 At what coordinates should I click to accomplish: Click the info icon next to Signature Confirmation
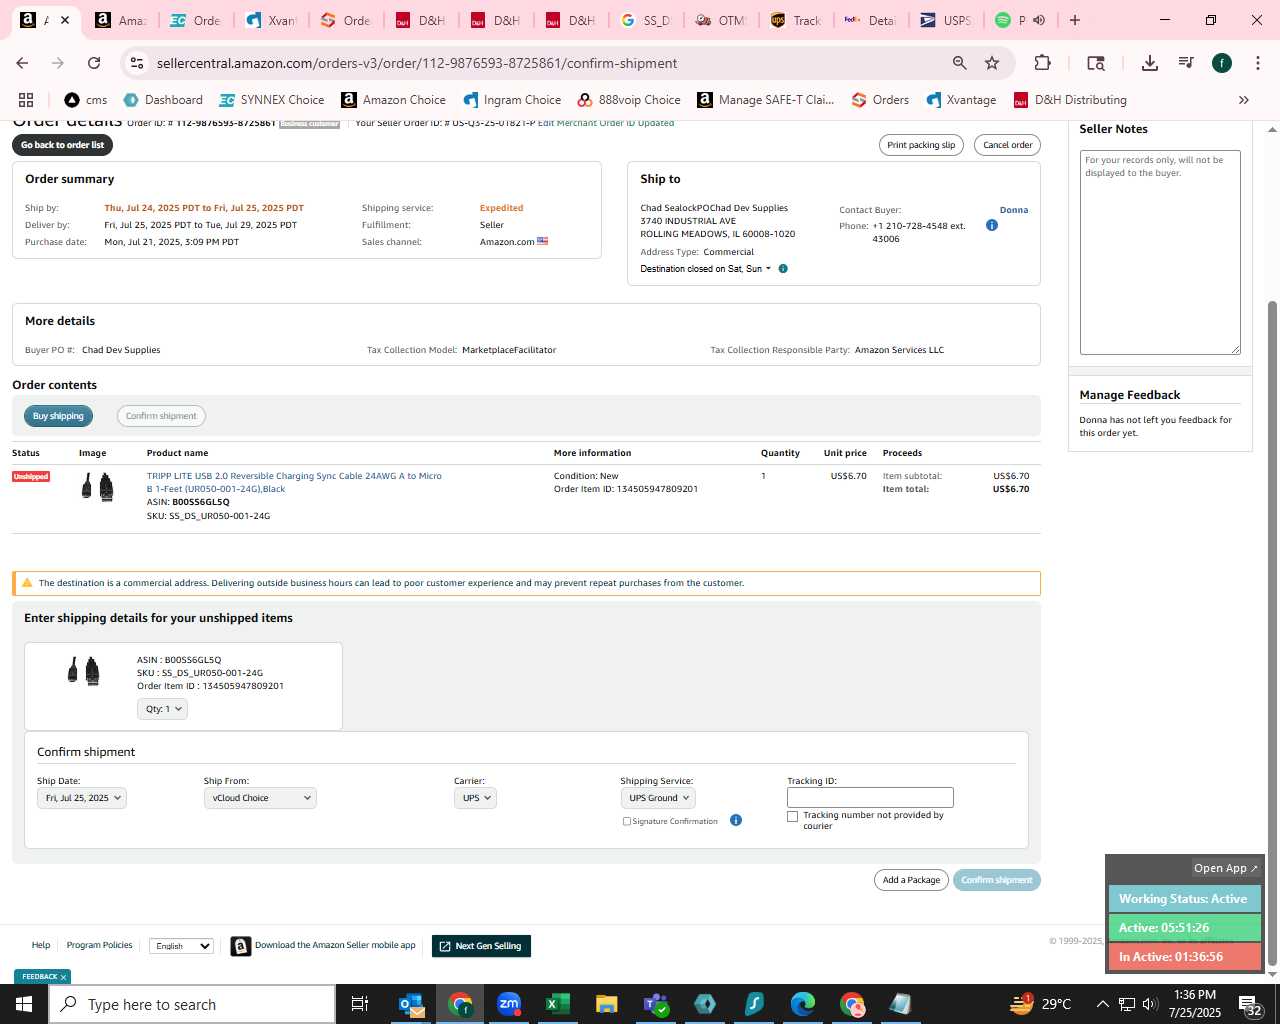point(736,821)
